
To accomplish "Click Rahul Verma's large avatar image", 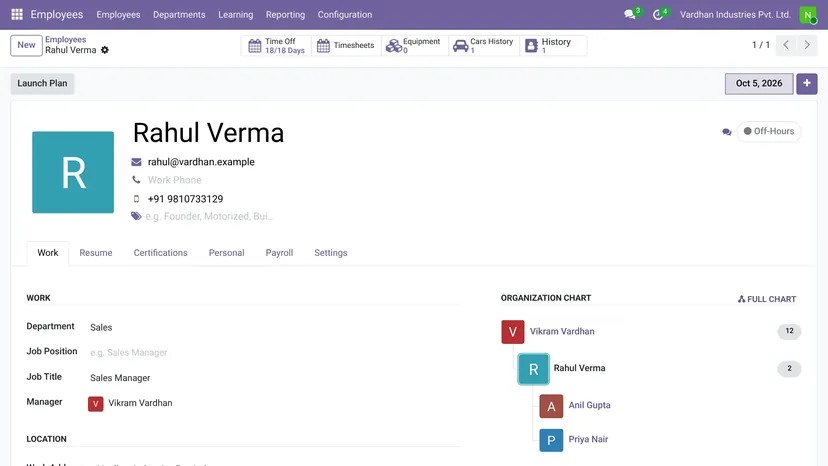I will pos(73,172).
